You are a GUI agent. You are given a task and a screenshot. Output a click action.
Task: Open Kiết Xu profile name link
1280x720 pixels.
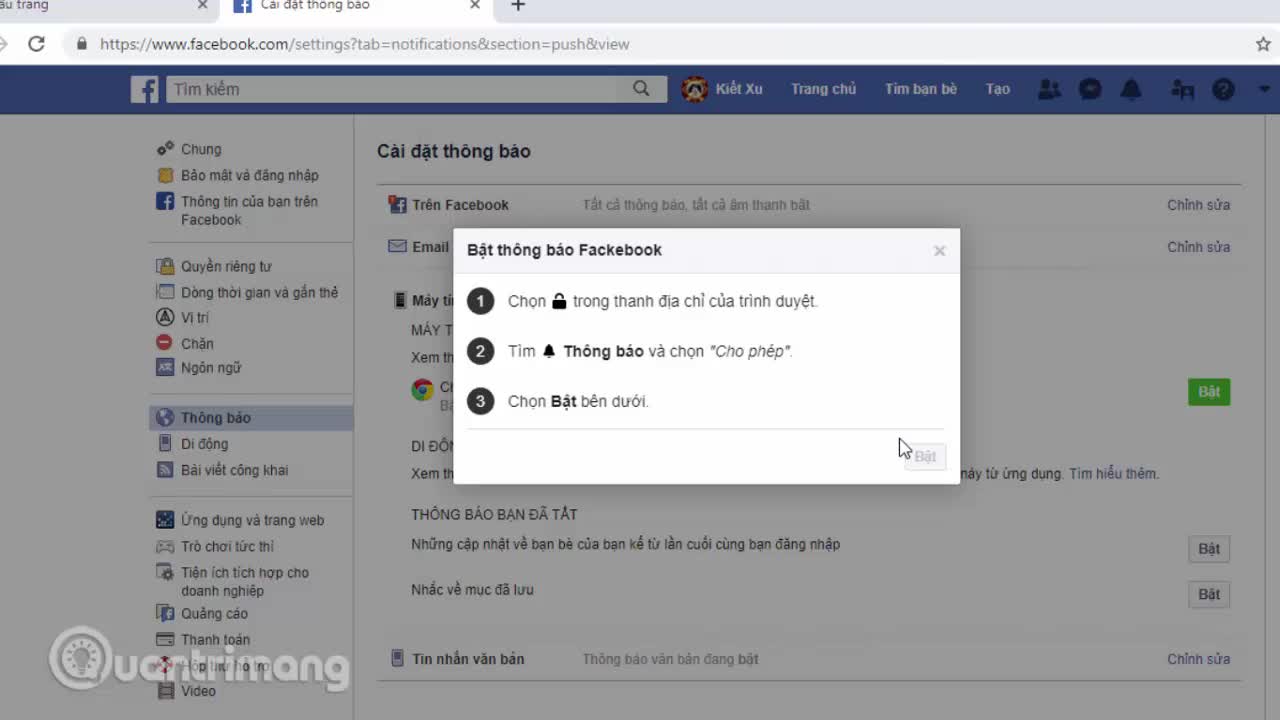tap(739, 89)
